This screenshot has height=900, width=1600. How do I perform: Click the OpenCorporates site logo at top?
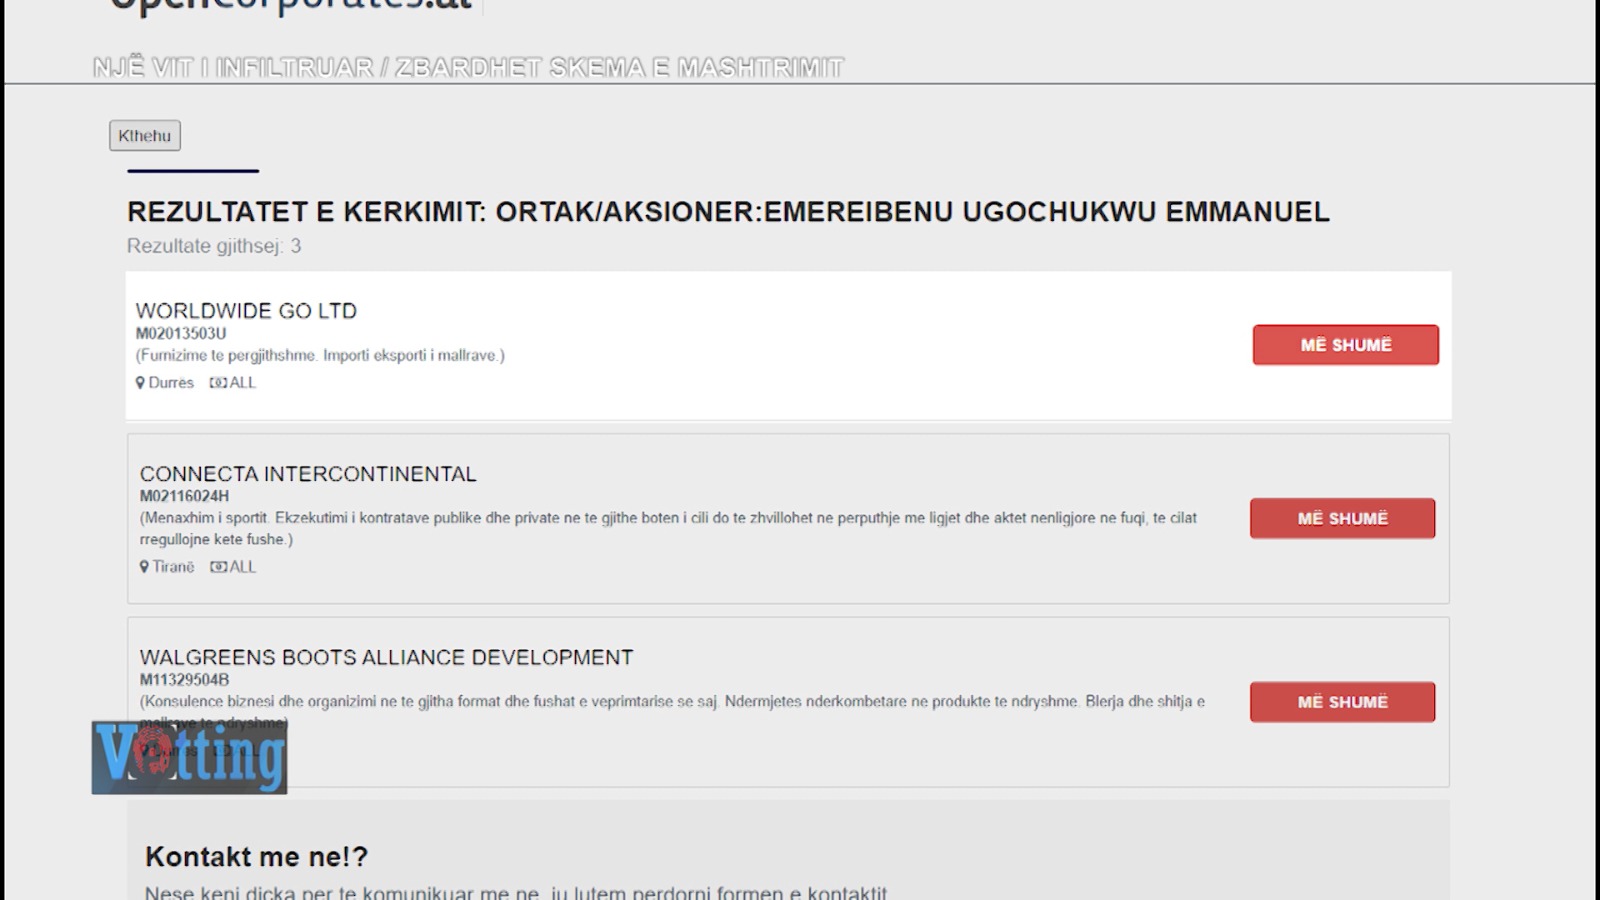(x=290, y=6)
